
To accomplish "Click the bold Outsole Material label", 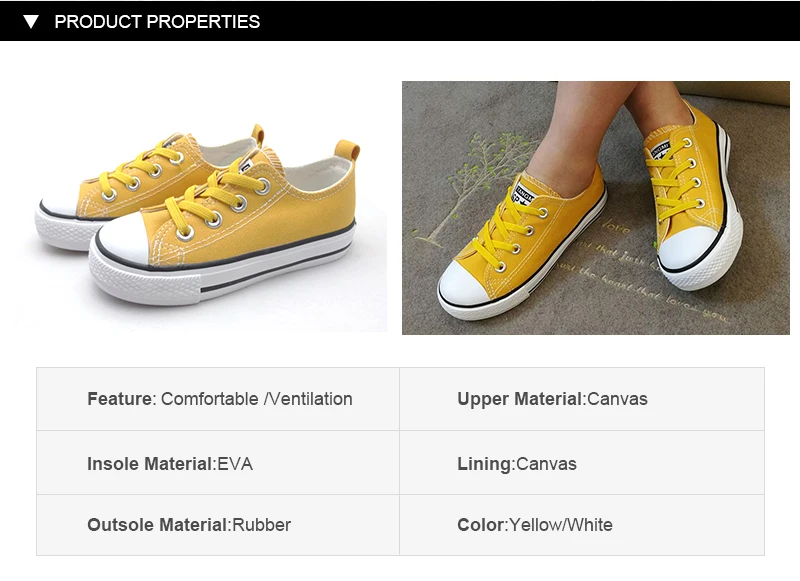I will [157, 525].
